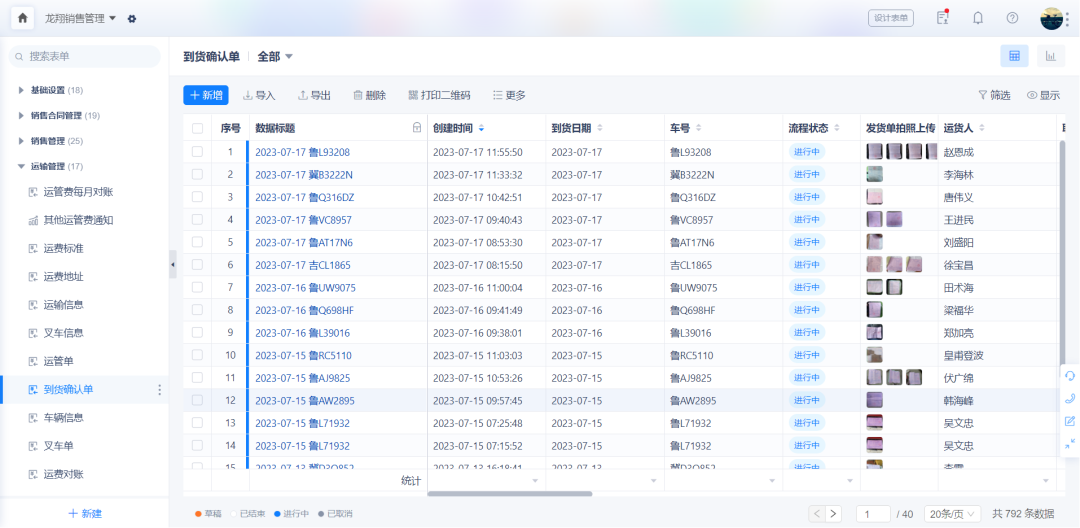Open 运费标准 form
The image size is (1080, 528).
56,249
